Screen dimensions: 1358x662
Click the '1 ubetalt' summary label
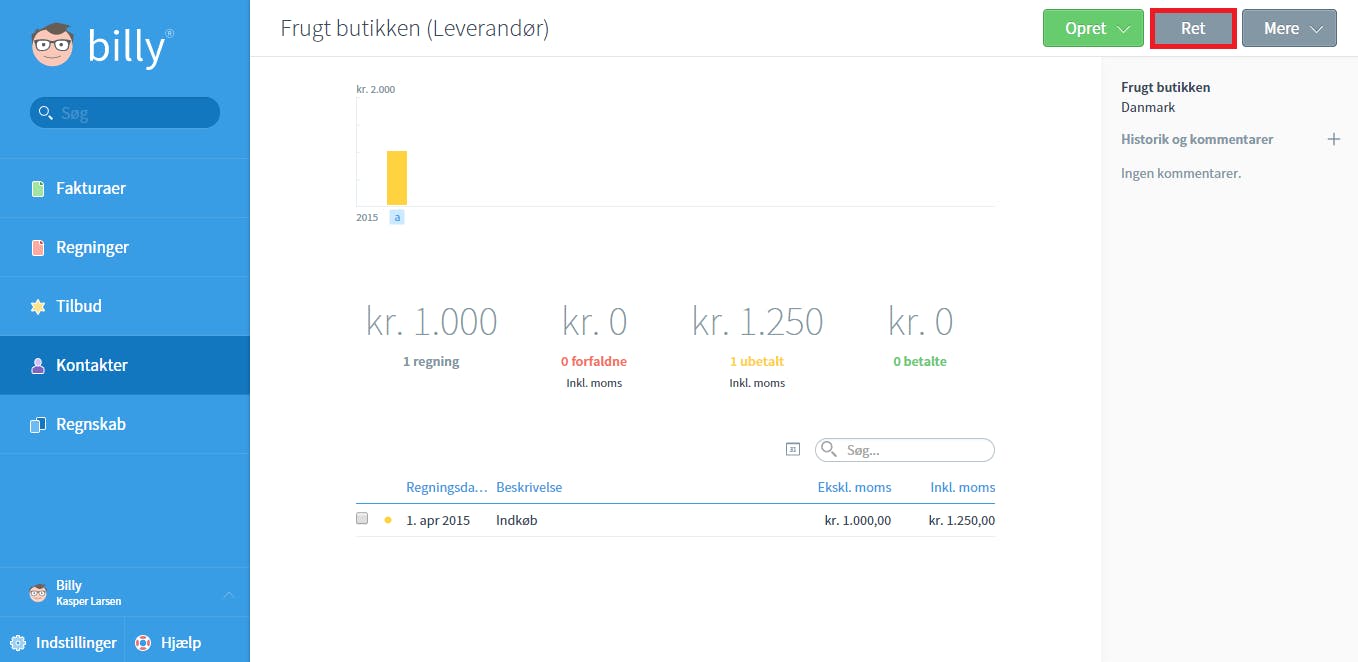coord(757,361)
